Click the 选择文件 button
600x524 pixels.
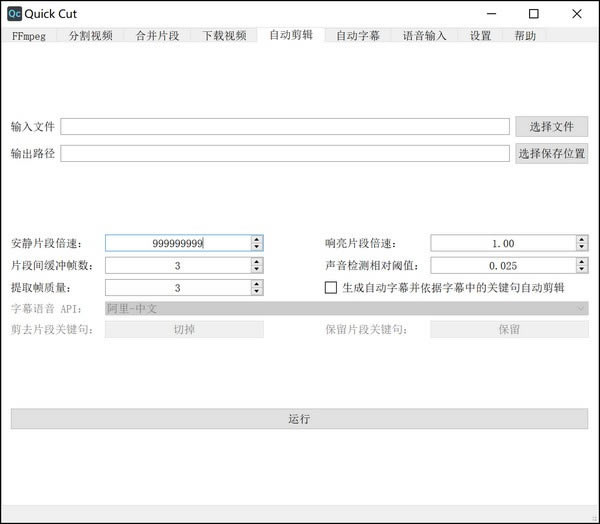click(x=551, y=127)
